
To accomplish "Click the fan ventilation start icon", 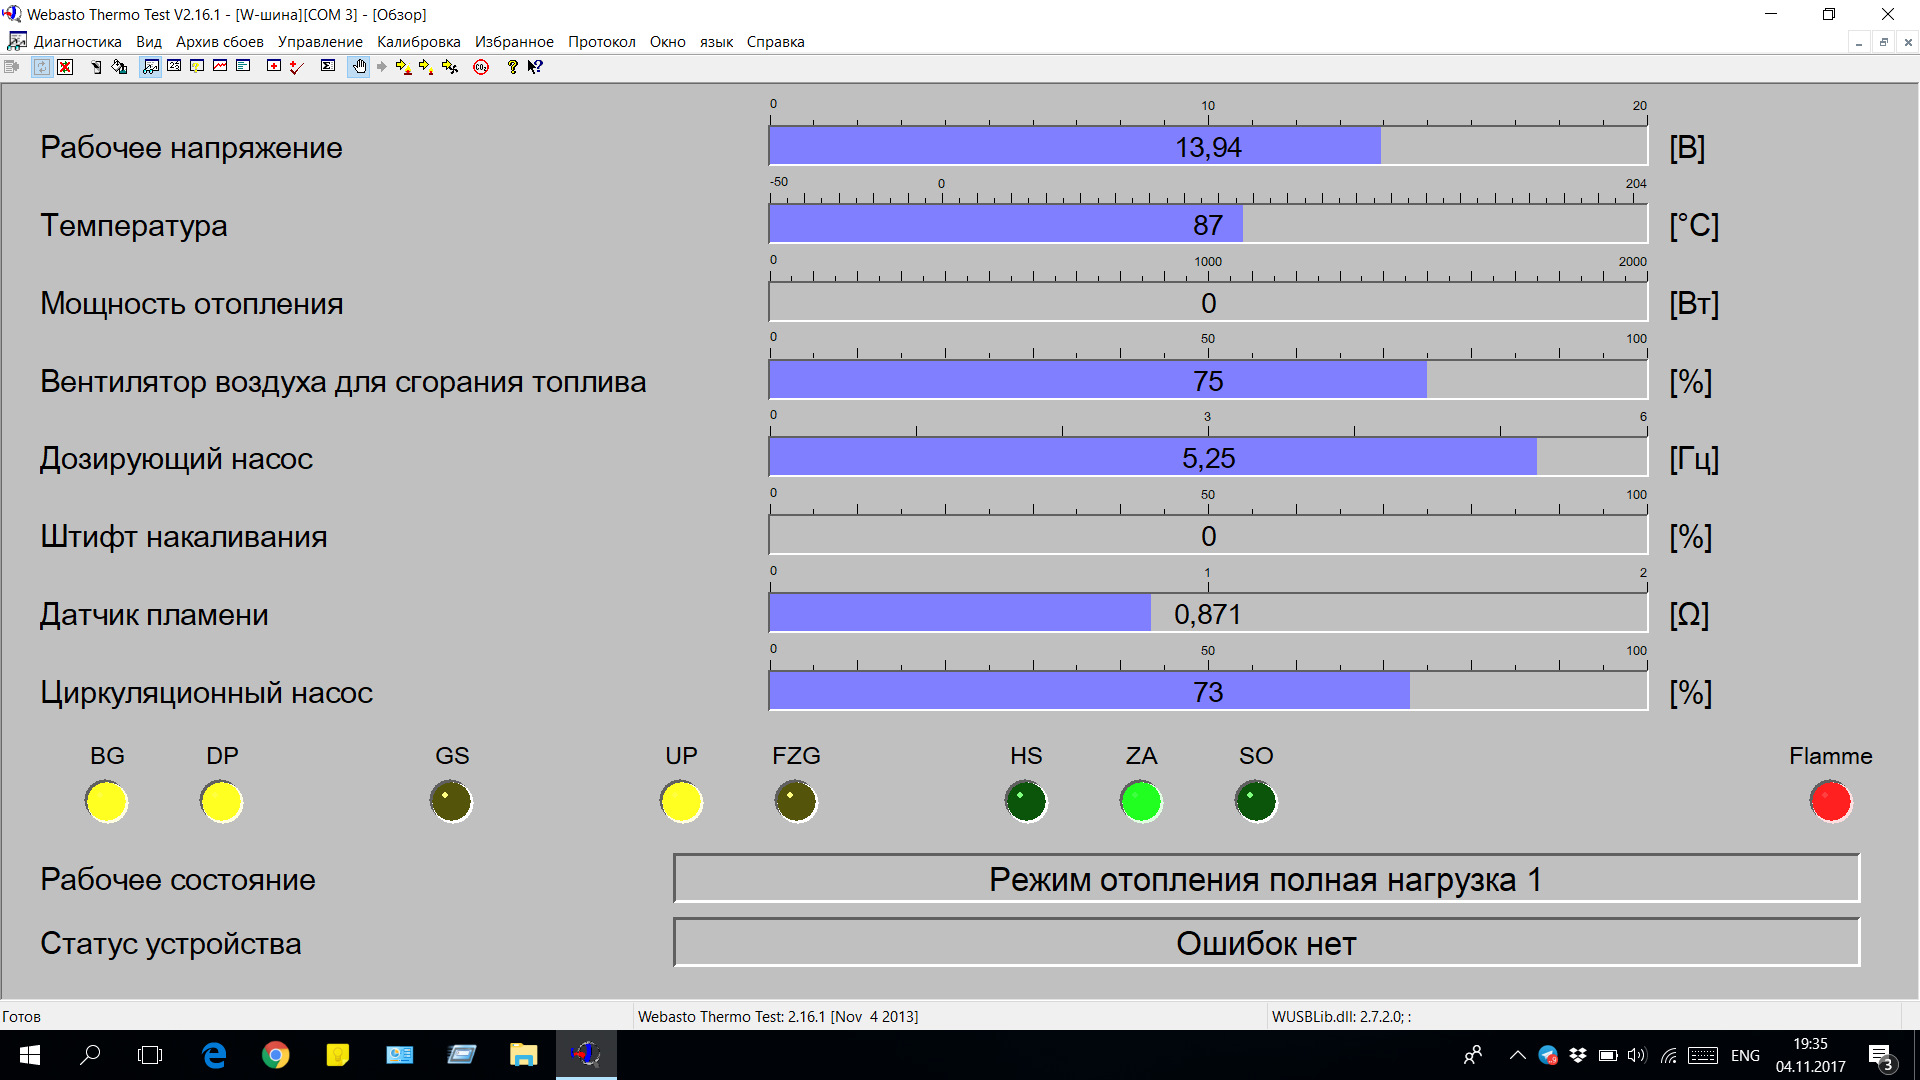I will click(450, 67).
